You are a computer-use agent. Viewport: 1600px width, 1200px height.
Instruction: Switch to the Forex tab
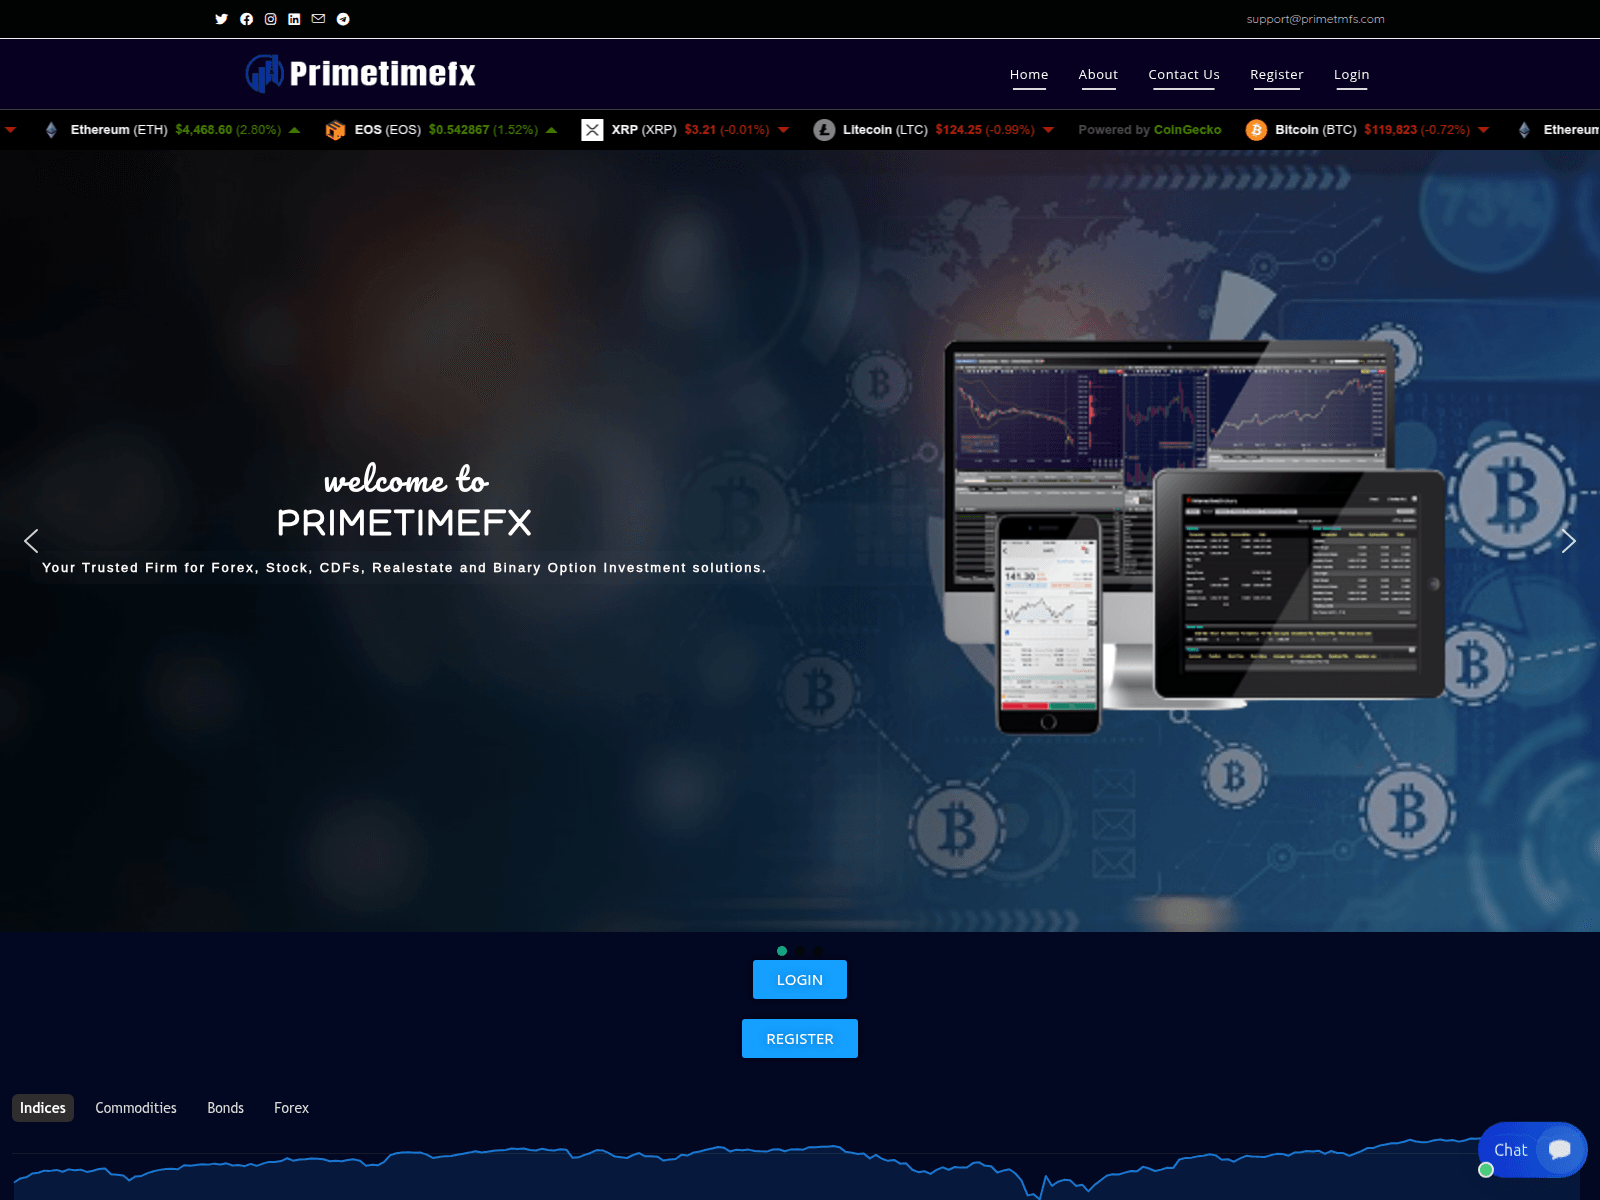292,1108
